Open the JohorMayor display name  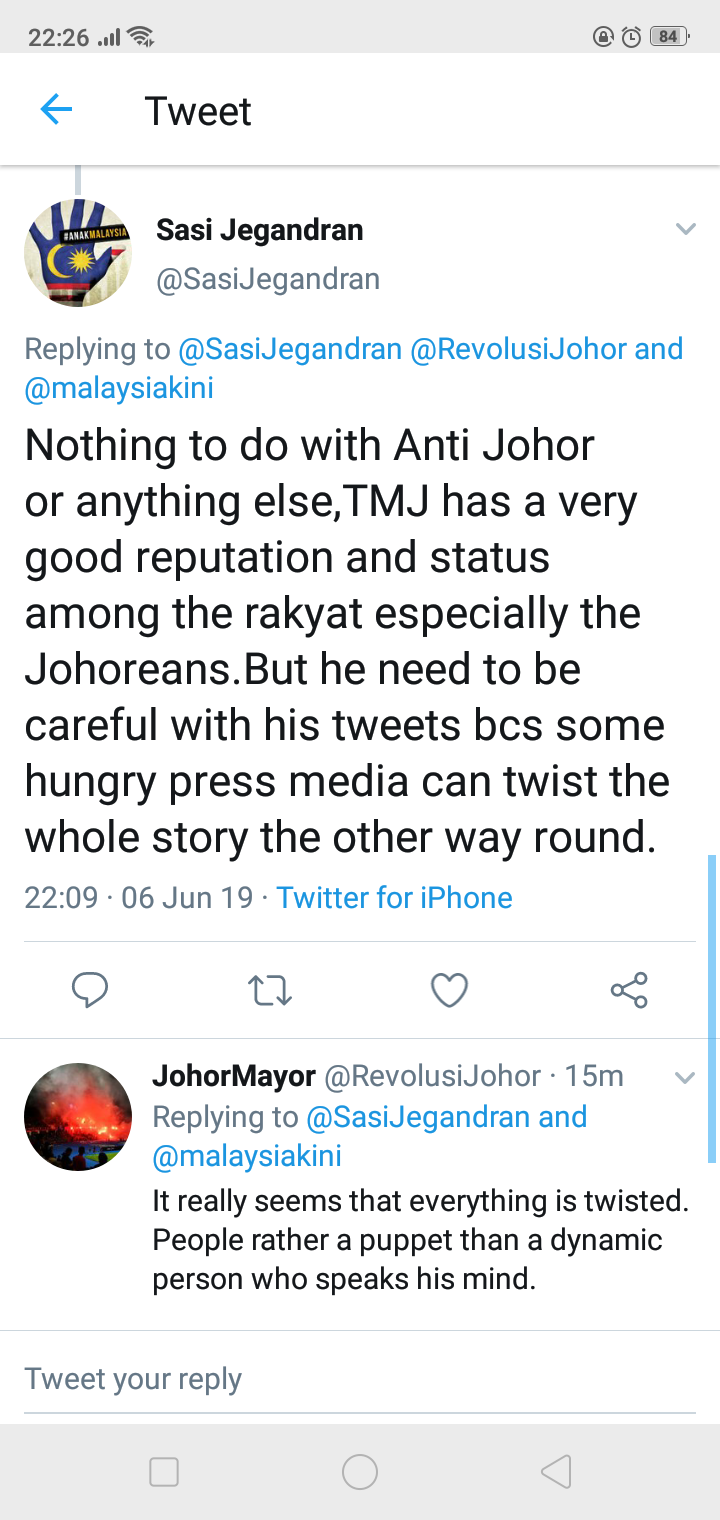(x=234, y=1076)
